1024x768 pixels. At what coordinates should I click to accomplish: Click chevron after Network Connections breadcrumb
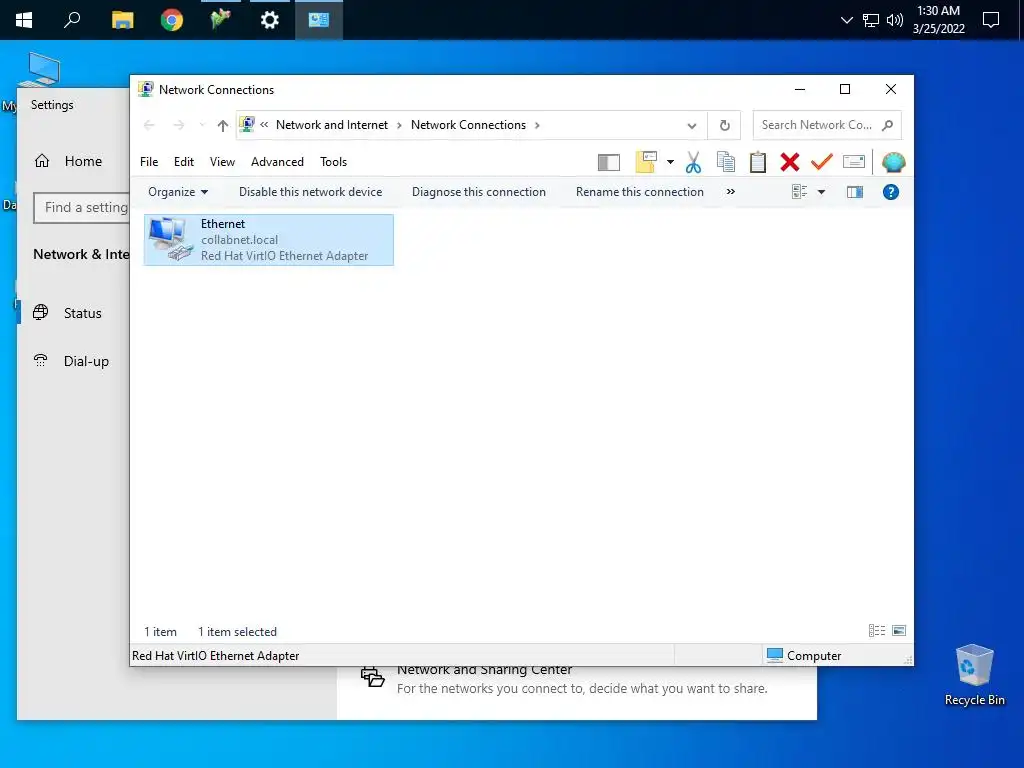(x=537, y=125)
